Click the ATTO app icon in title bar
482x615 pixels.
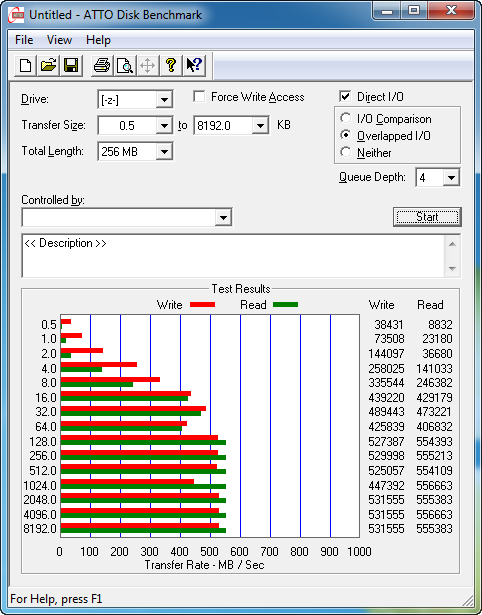(x=16, y=15)
